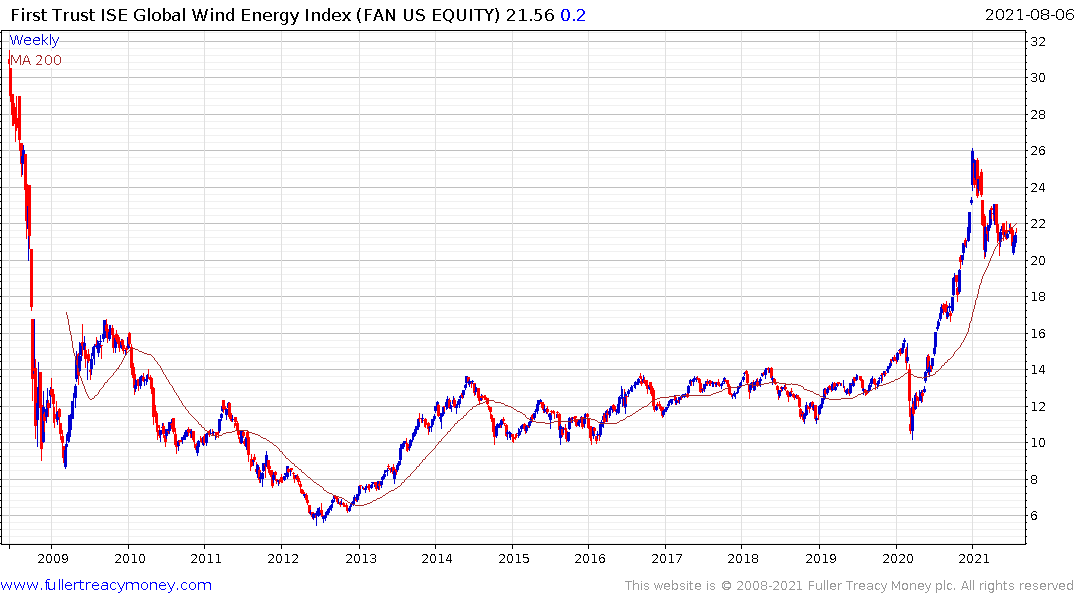The width and height of the screenshot is (1075, 600).
Task: Click the early-2021 price peak near 26
Action: tap(972, 168)
